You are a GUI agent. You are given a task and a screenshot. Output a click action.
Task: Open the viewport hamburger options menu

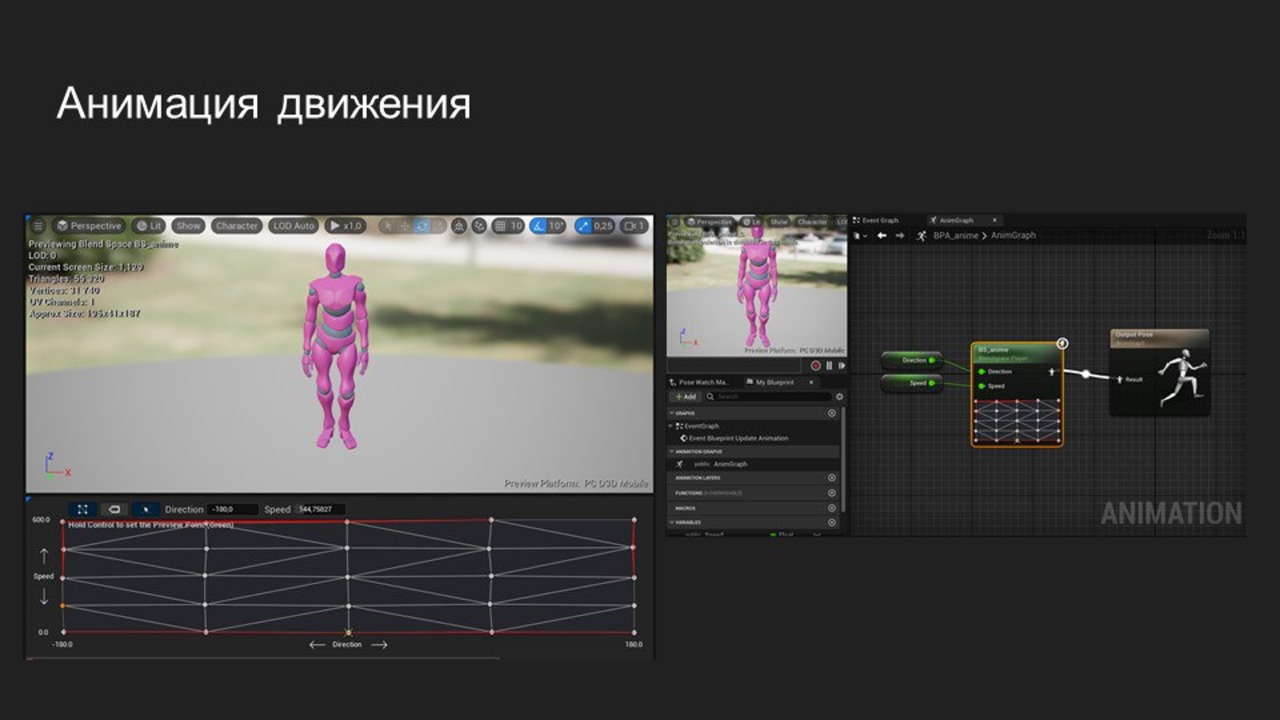coord(38,226)
